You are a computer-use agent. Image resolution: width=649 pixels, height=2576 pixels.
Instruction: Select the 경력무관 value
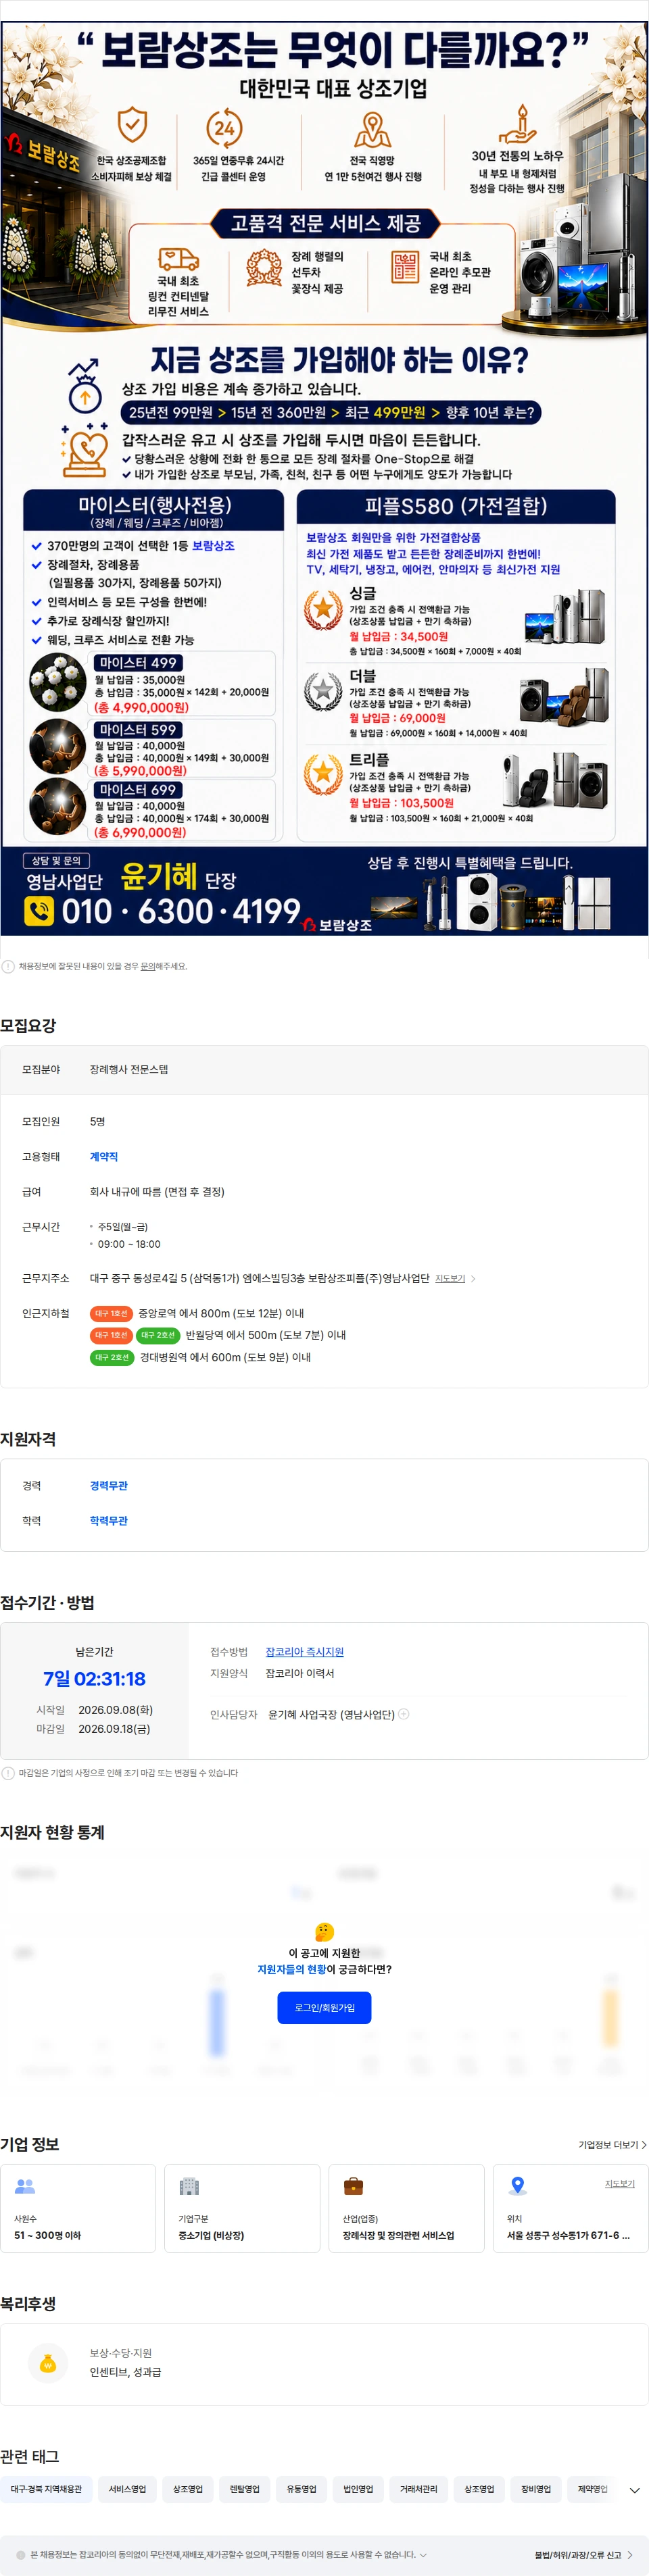point(109,1485)
